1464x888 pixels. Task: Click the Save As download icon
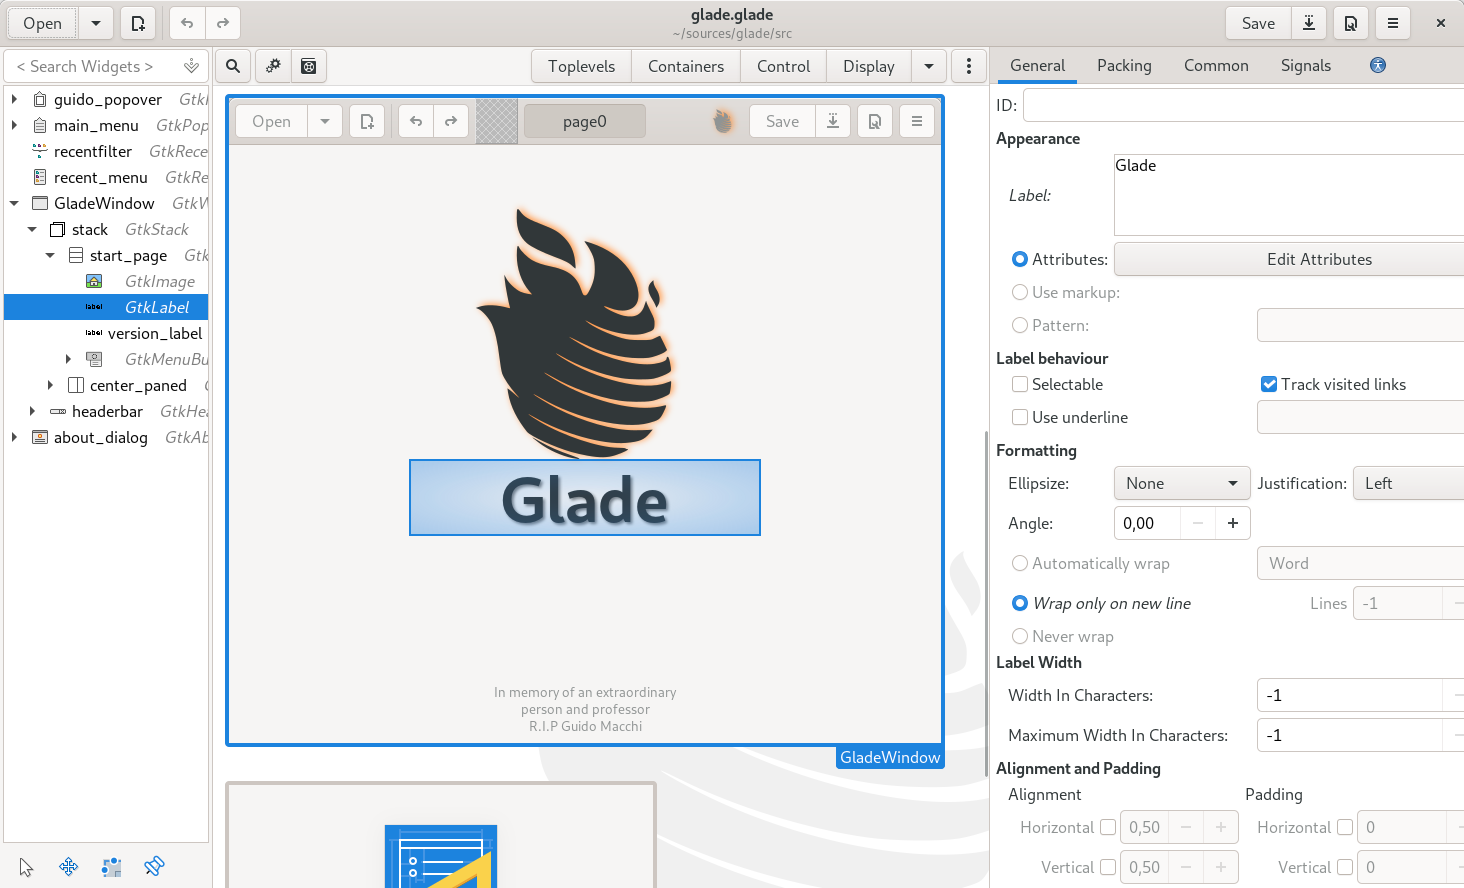1308,23
